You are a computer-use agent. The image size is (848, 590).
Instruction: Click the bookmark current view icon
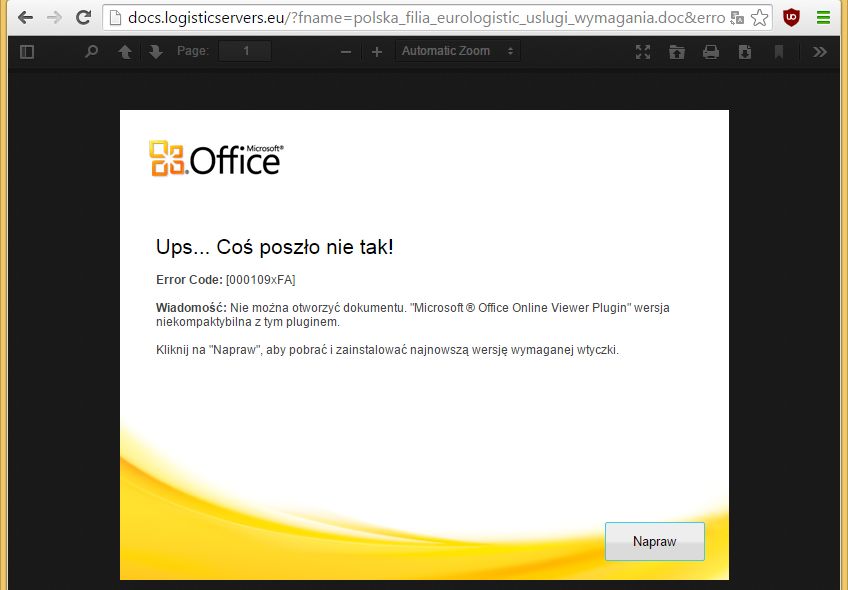click(779, 52)
